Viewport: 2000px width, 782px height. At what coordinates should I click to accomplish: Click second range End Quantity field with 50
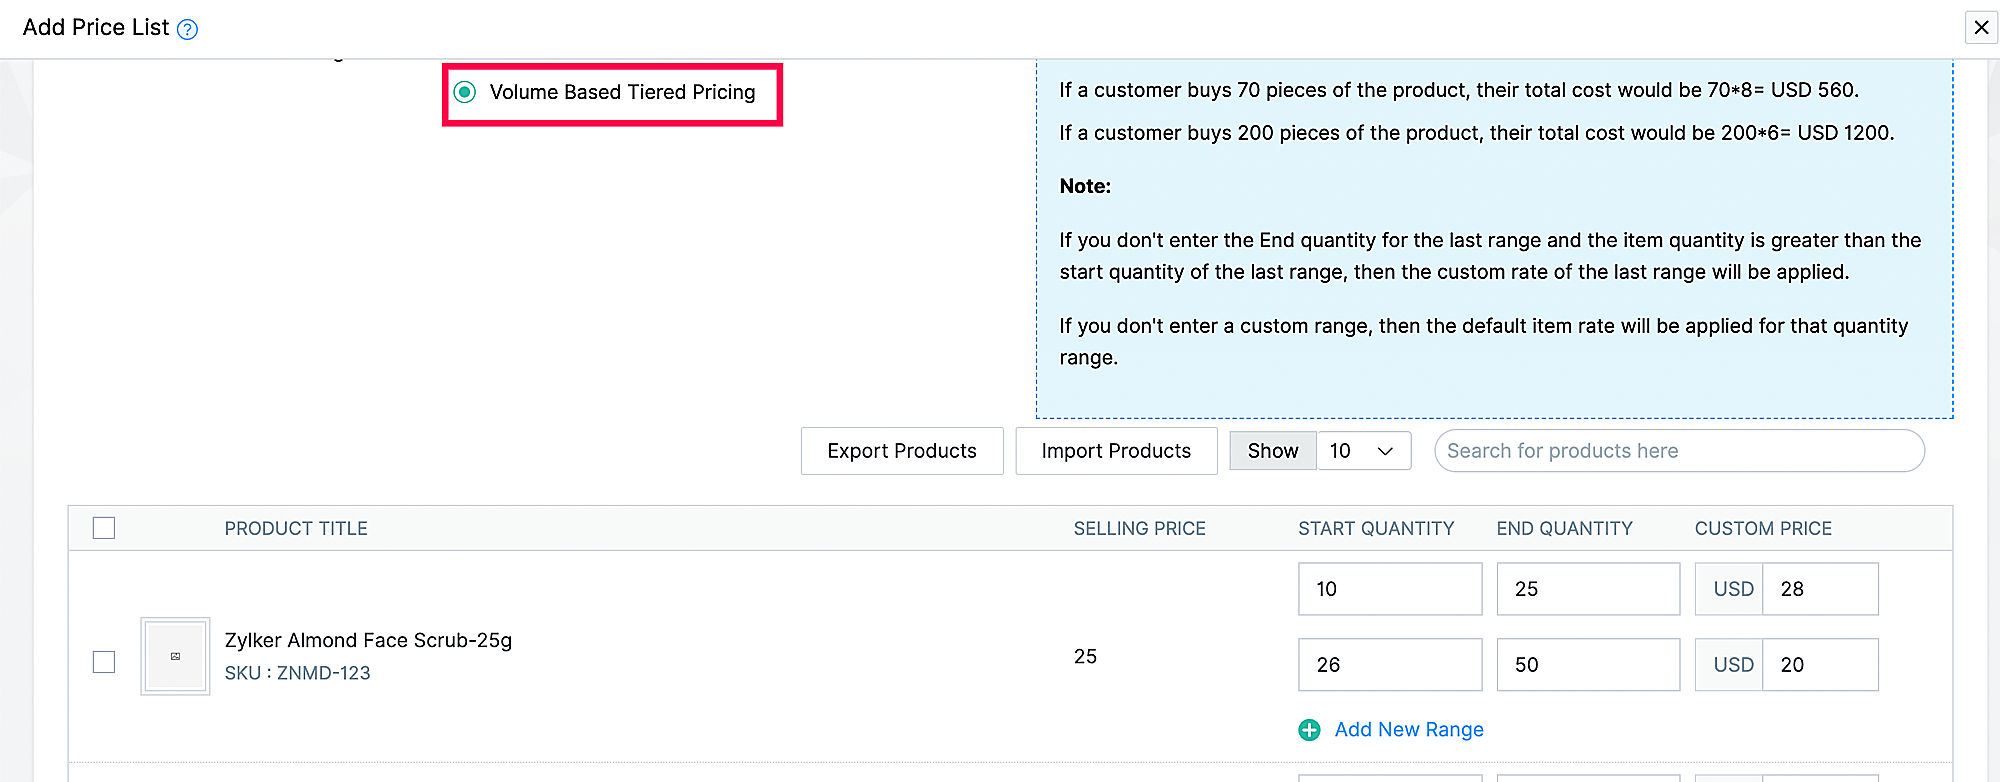tap(1587, 665)
